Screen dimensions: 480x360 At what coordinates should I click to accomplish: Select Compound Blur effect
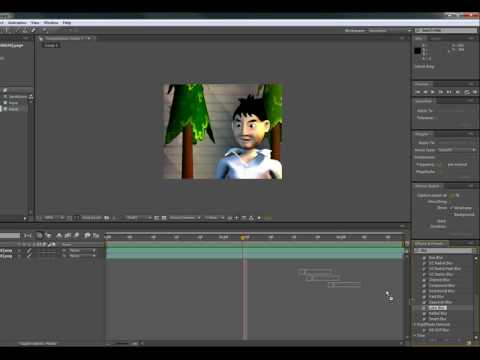(x=441, y=286)
